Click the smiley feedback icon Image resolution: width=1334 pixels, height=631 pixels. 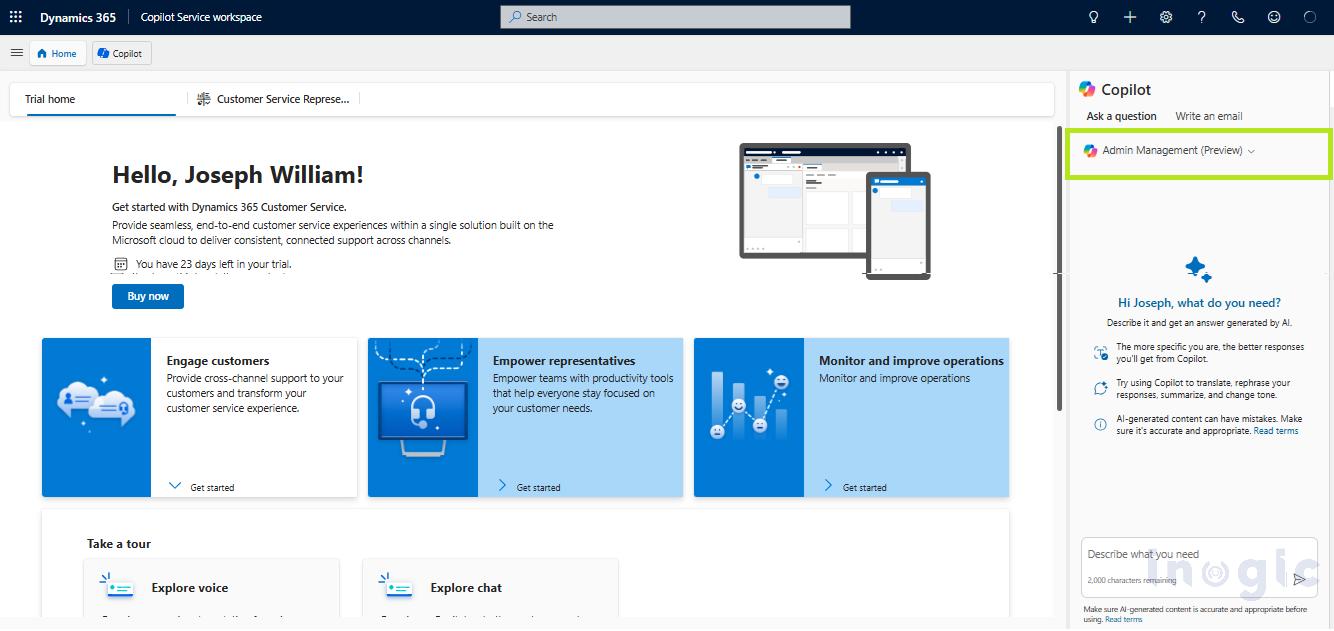[1274, 17]
